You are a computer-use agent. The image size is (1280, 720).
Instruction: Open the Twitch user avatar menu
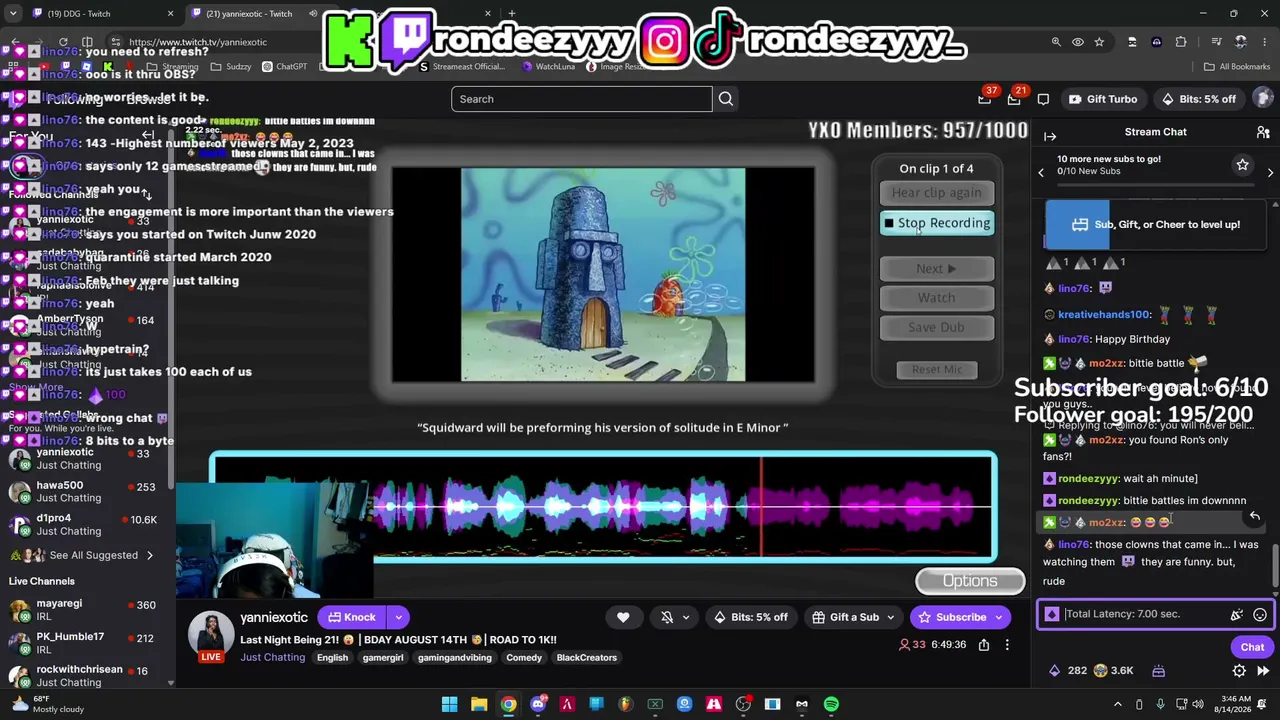tap(1263, 98)
